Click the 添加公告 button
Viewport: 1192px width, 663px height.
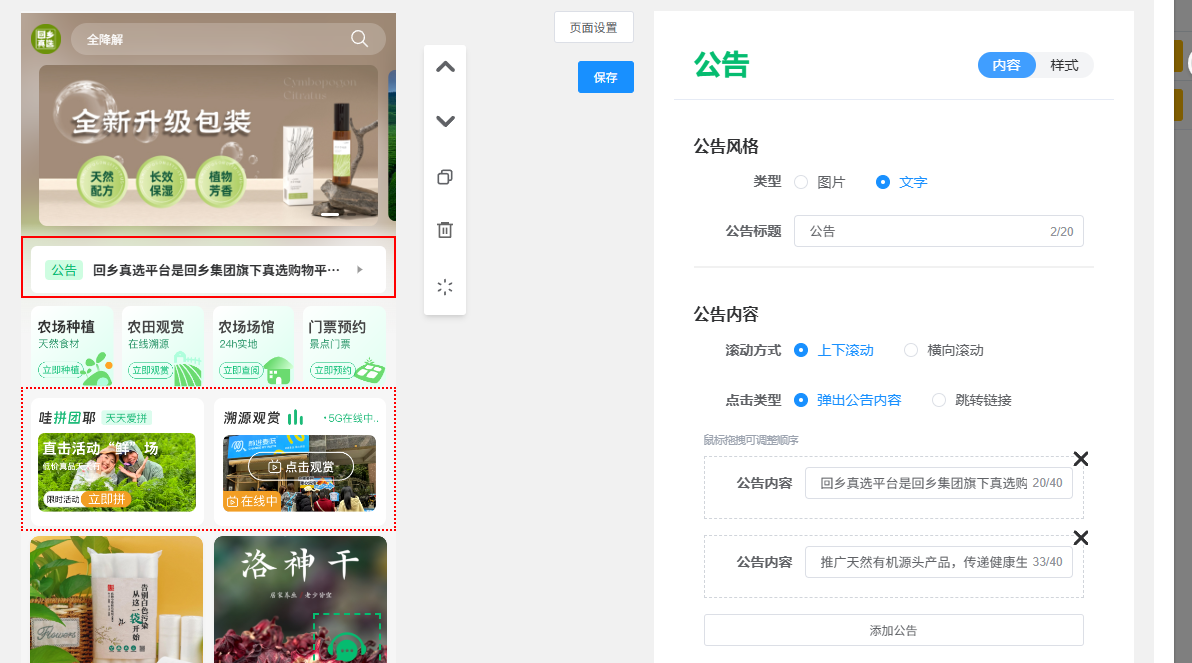(x=893, y=630)
